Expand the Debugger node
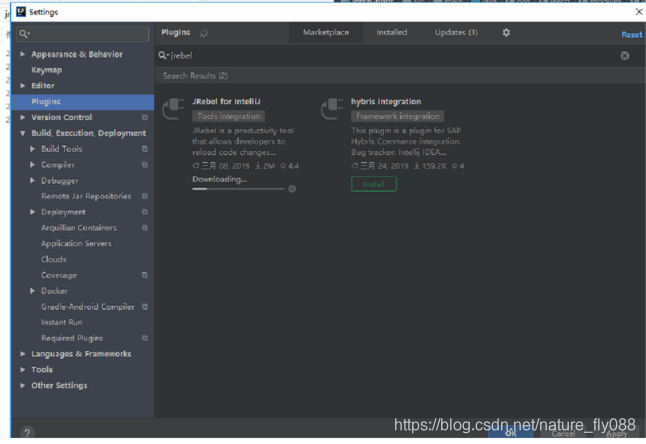Screen dimensions: 646x444 (33, 180)
